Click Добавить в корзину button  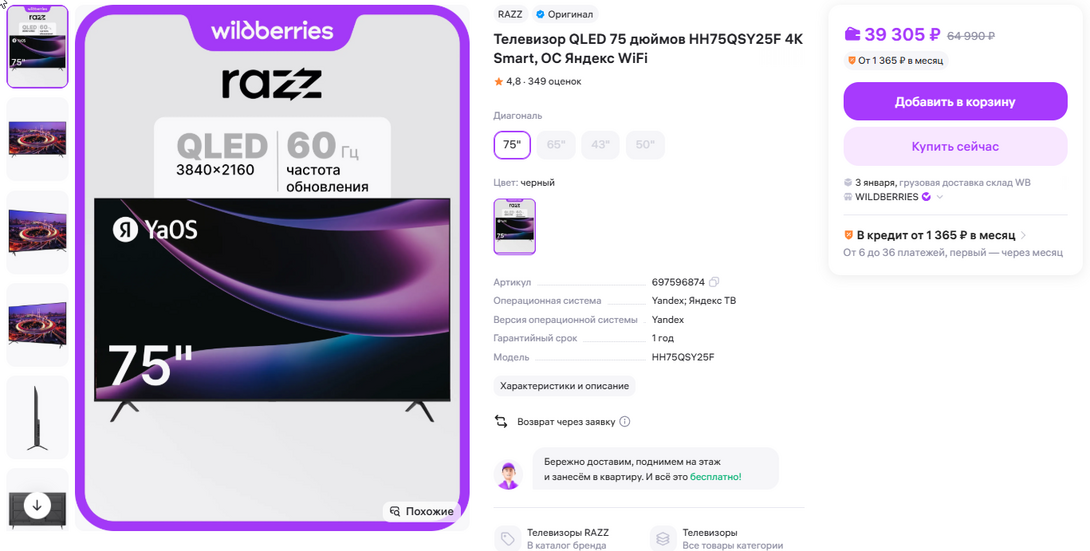[955, 101]
